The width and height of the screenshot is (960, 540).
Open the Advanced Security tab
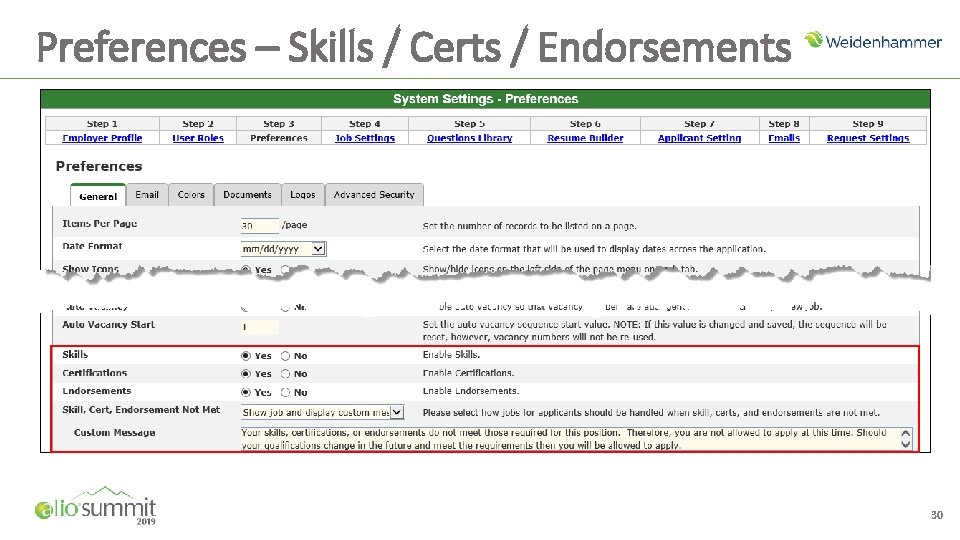[x=374, y=195]
